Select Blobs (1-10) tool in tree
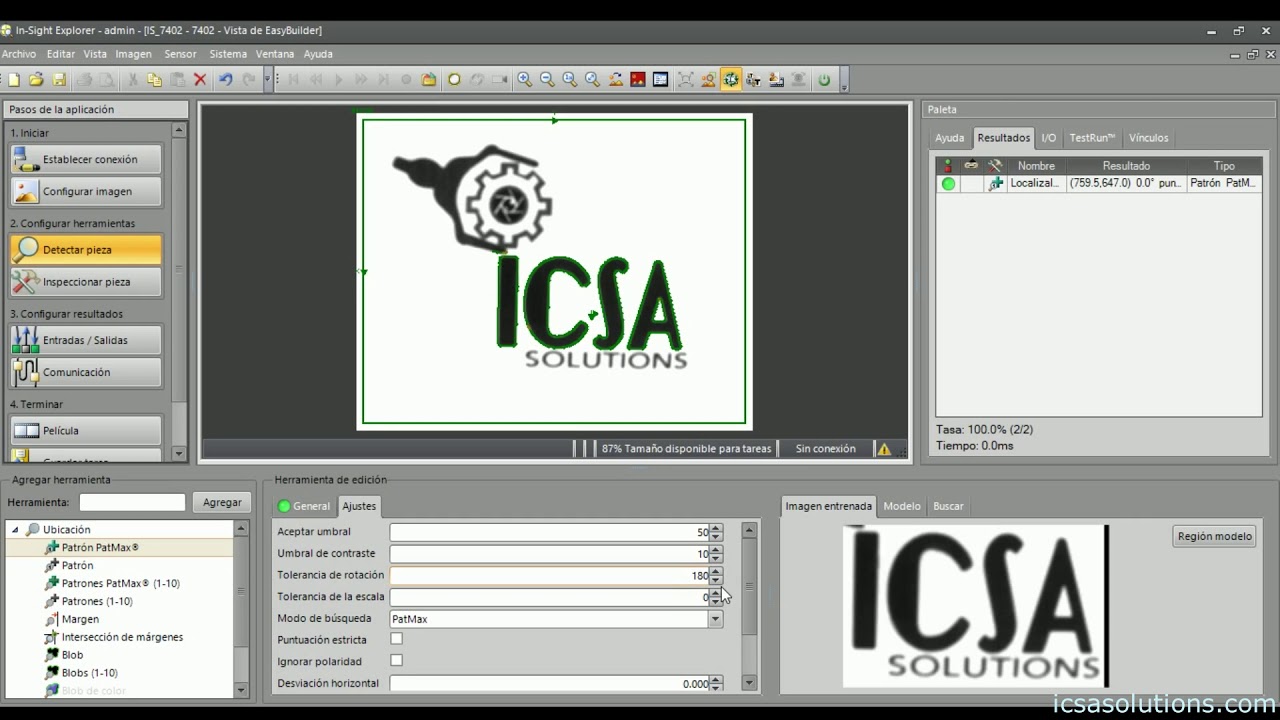 tap(89, 674)
